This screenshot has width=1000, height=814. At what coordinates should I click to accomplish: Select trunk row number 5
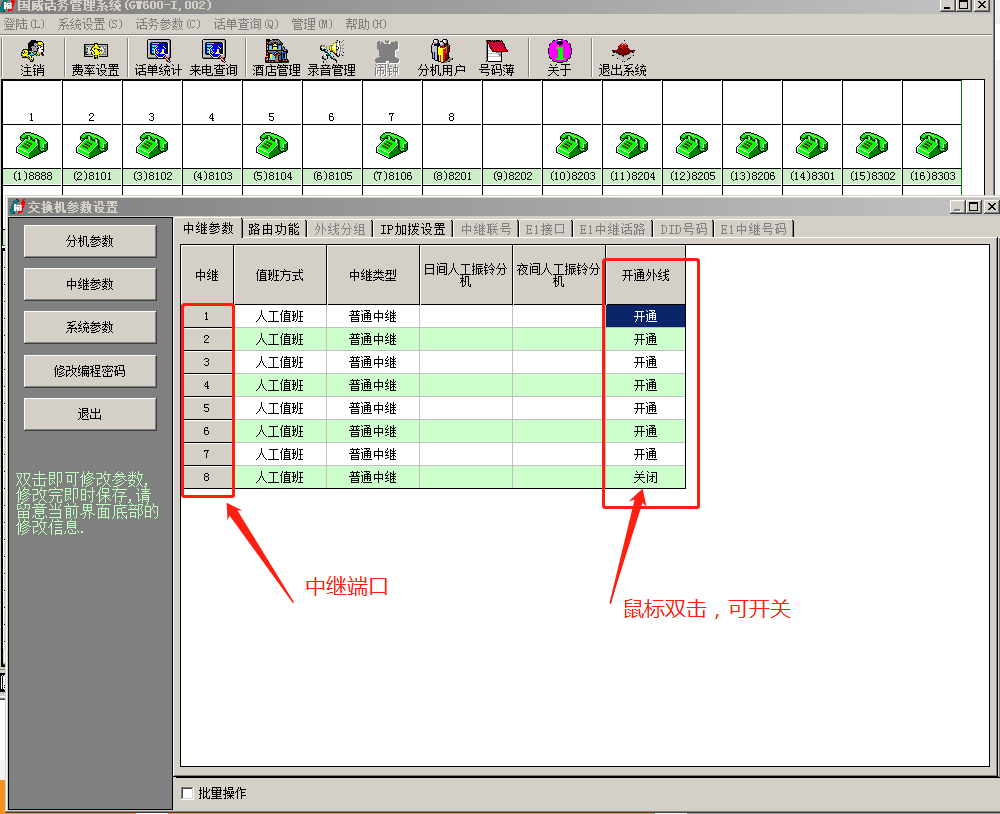[207, 408]
